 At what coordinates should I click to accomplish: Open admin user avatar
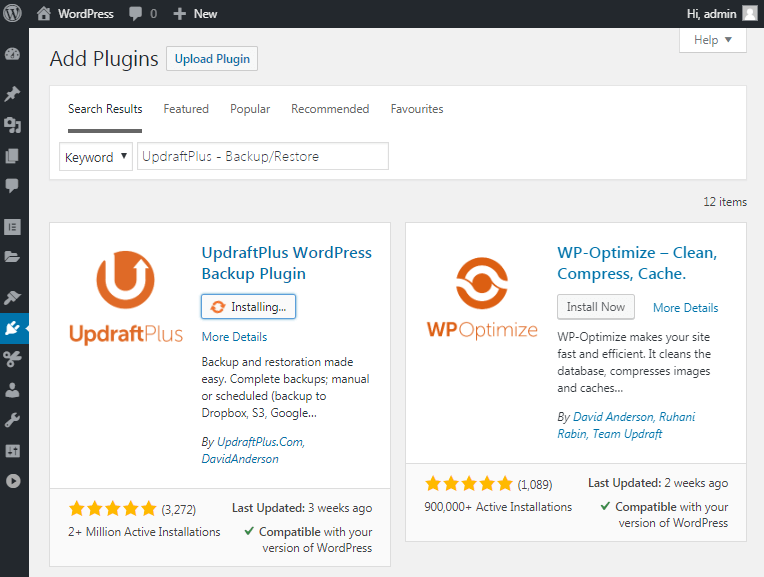click(750, 13)
